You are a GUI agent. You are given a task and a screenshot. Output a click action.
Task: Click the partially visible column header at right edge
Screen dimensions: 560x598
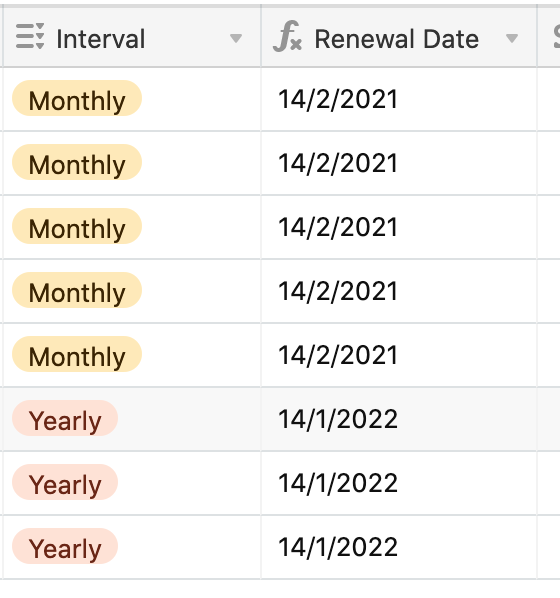pos(549,37)
